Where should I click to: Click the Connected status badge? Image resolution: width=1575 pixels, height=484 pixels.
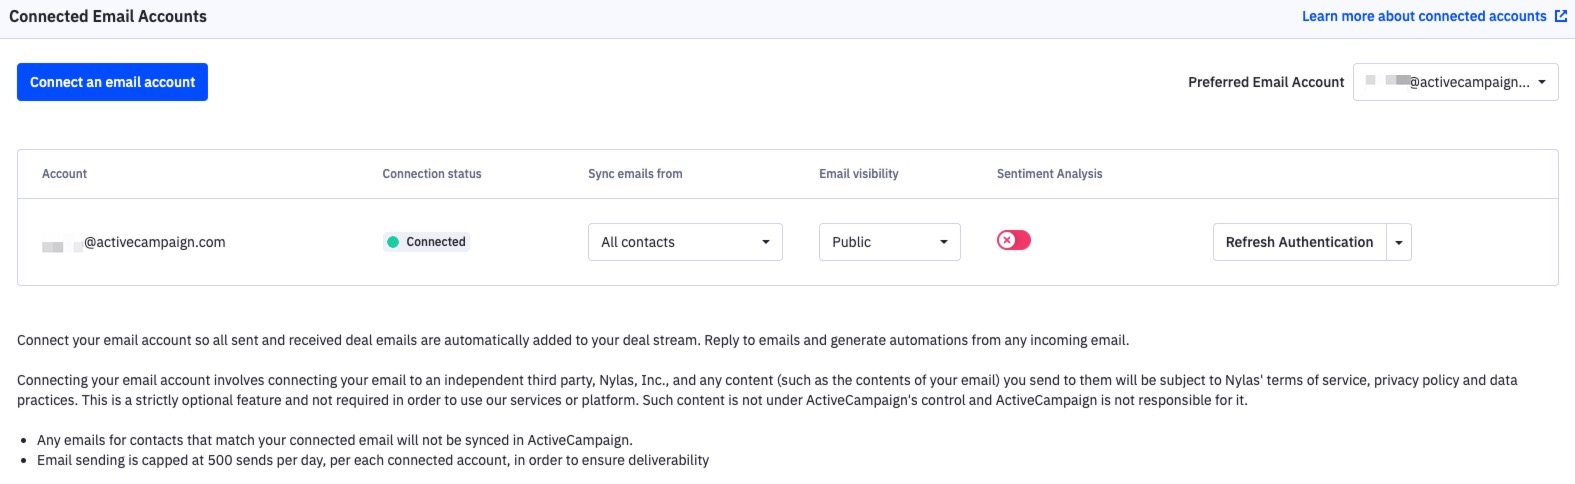click(427, 242)
